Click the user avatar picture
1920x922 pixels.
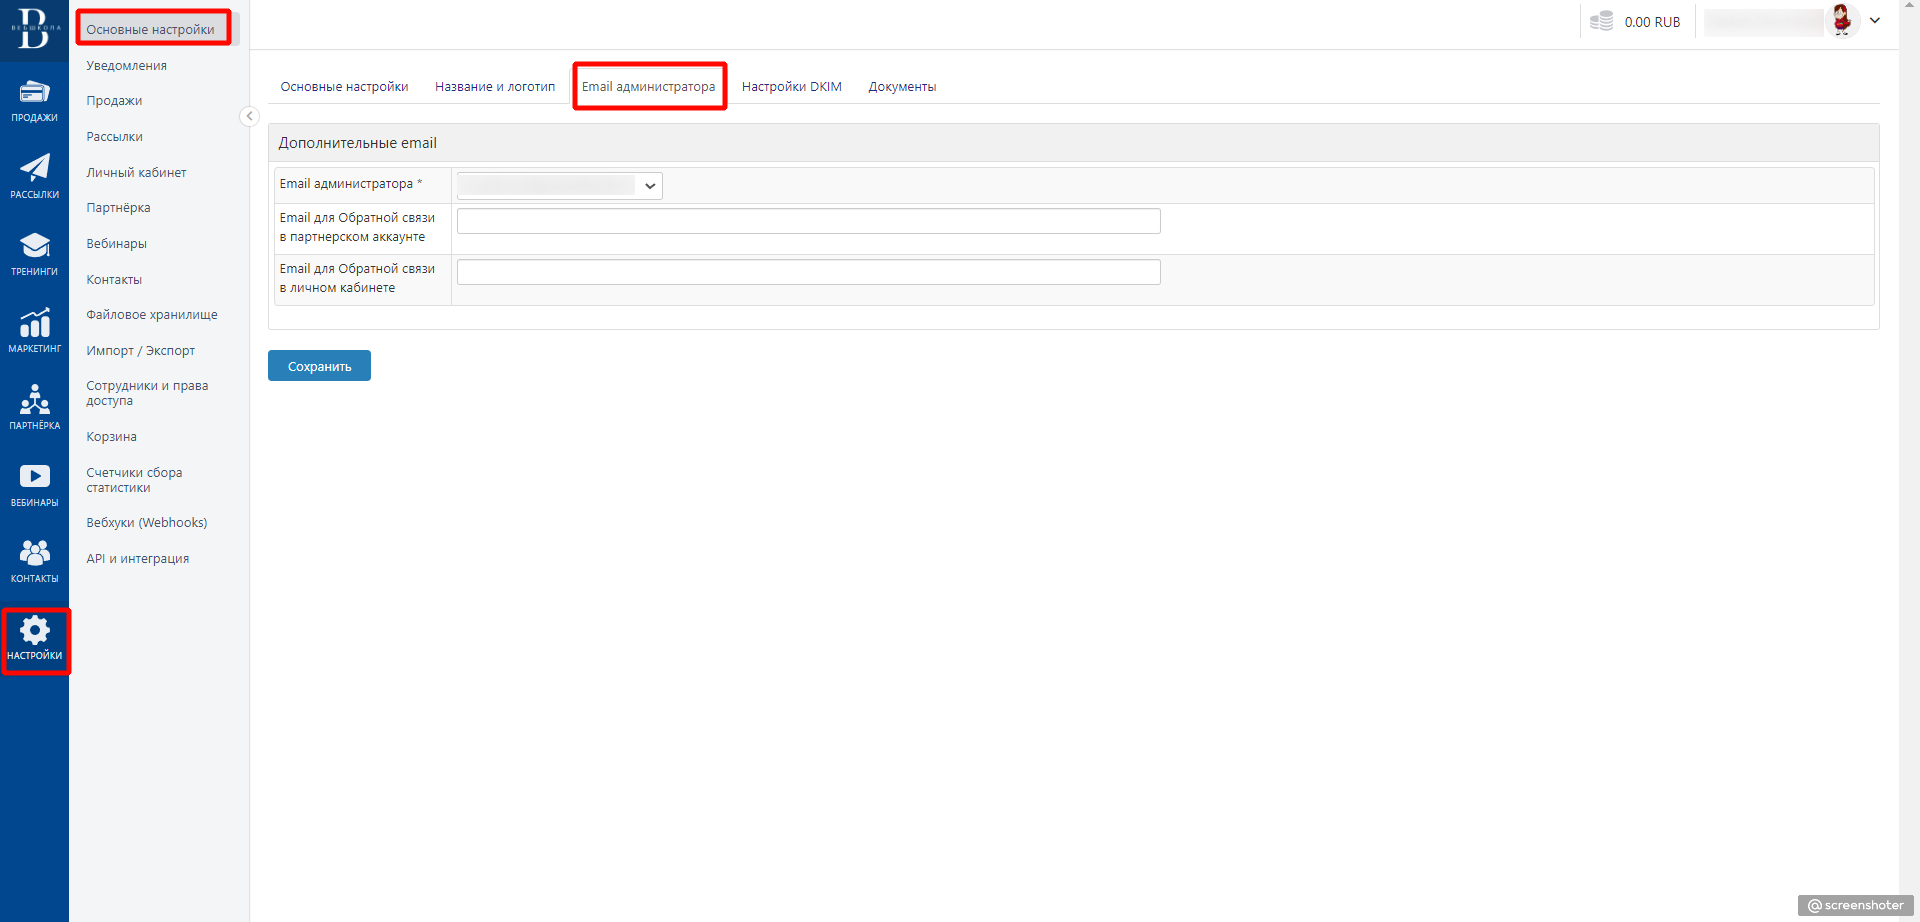click(x=1841, y=20)
